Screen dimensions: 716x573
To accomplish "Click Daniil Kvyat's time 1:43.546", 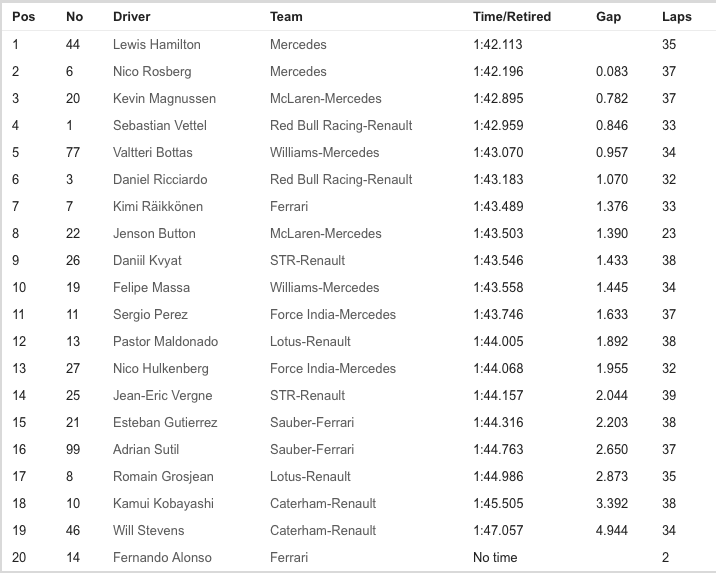I will [x=498, y=260].
